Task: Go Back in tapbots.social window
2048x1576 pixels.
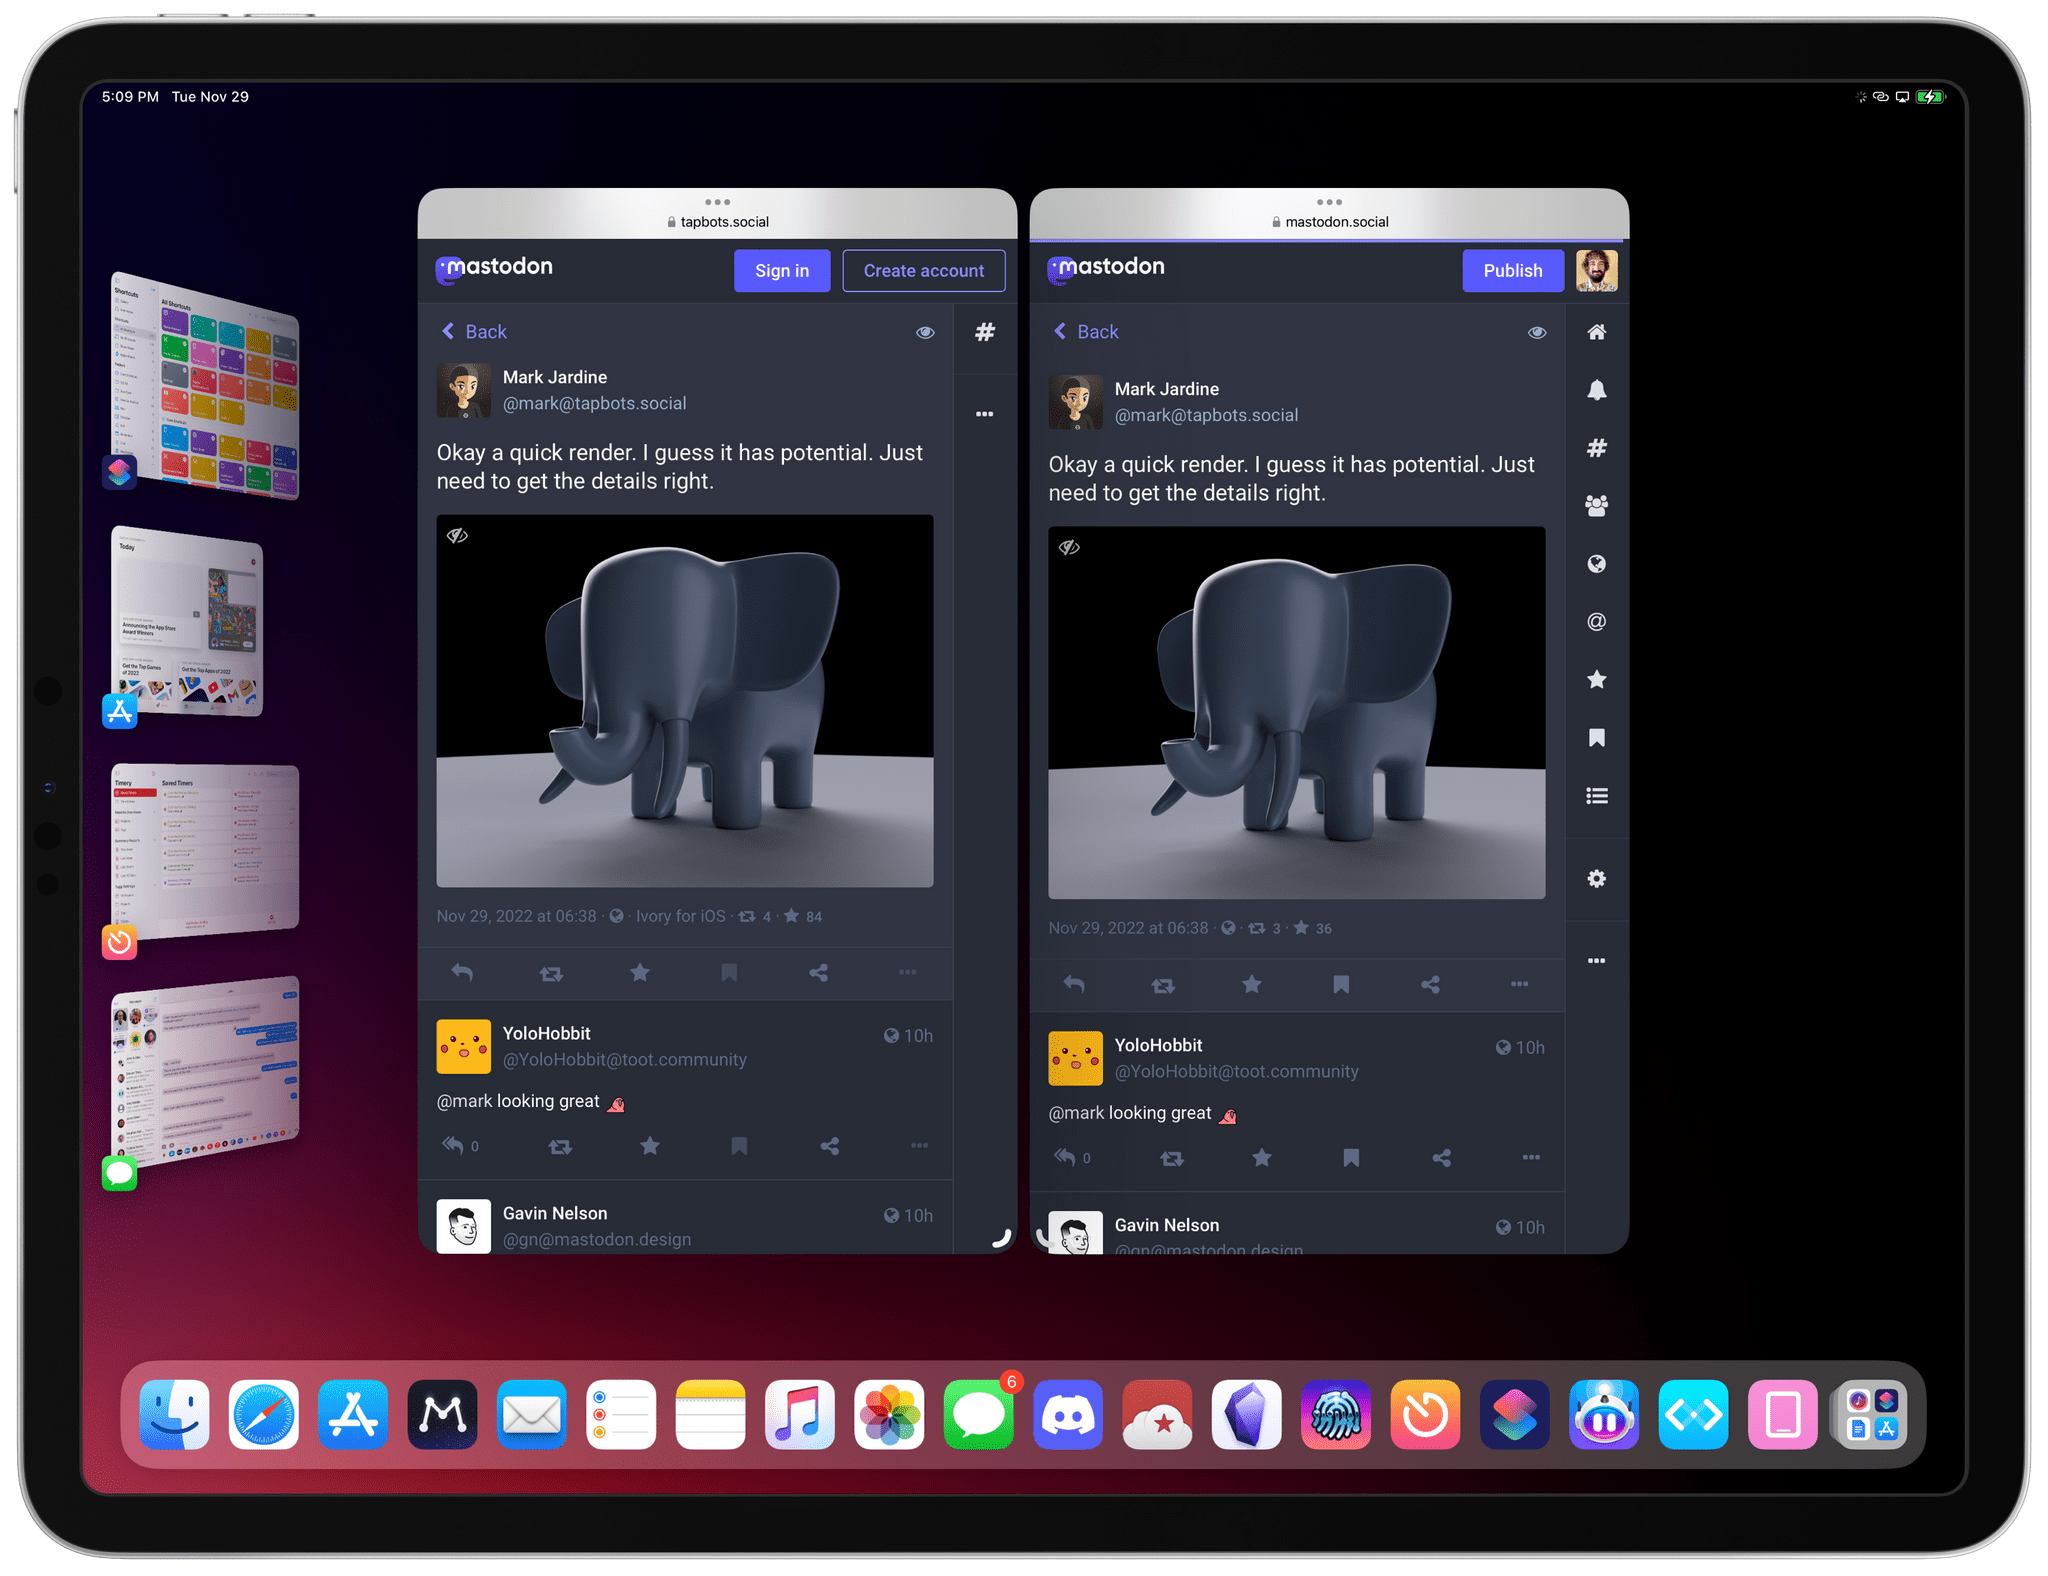Action: (474, 332)
